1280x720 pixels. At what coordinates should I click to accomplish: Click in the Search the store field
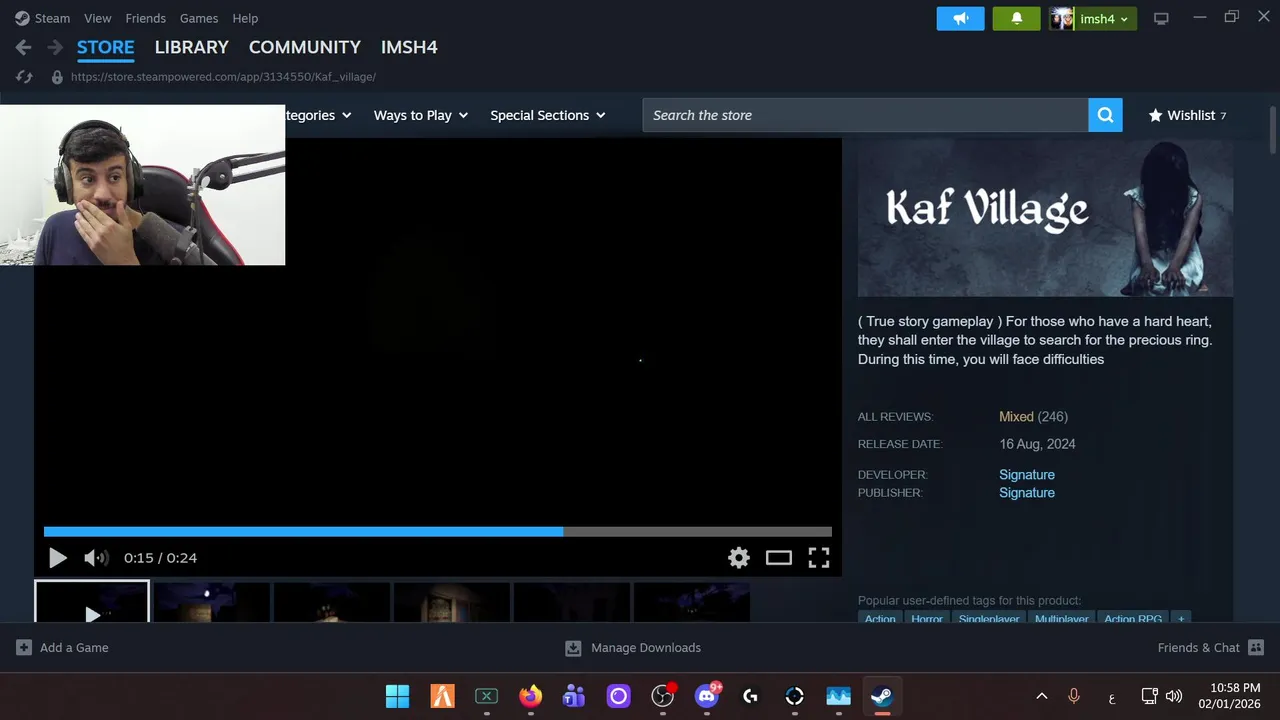click(x=865, y=115)
